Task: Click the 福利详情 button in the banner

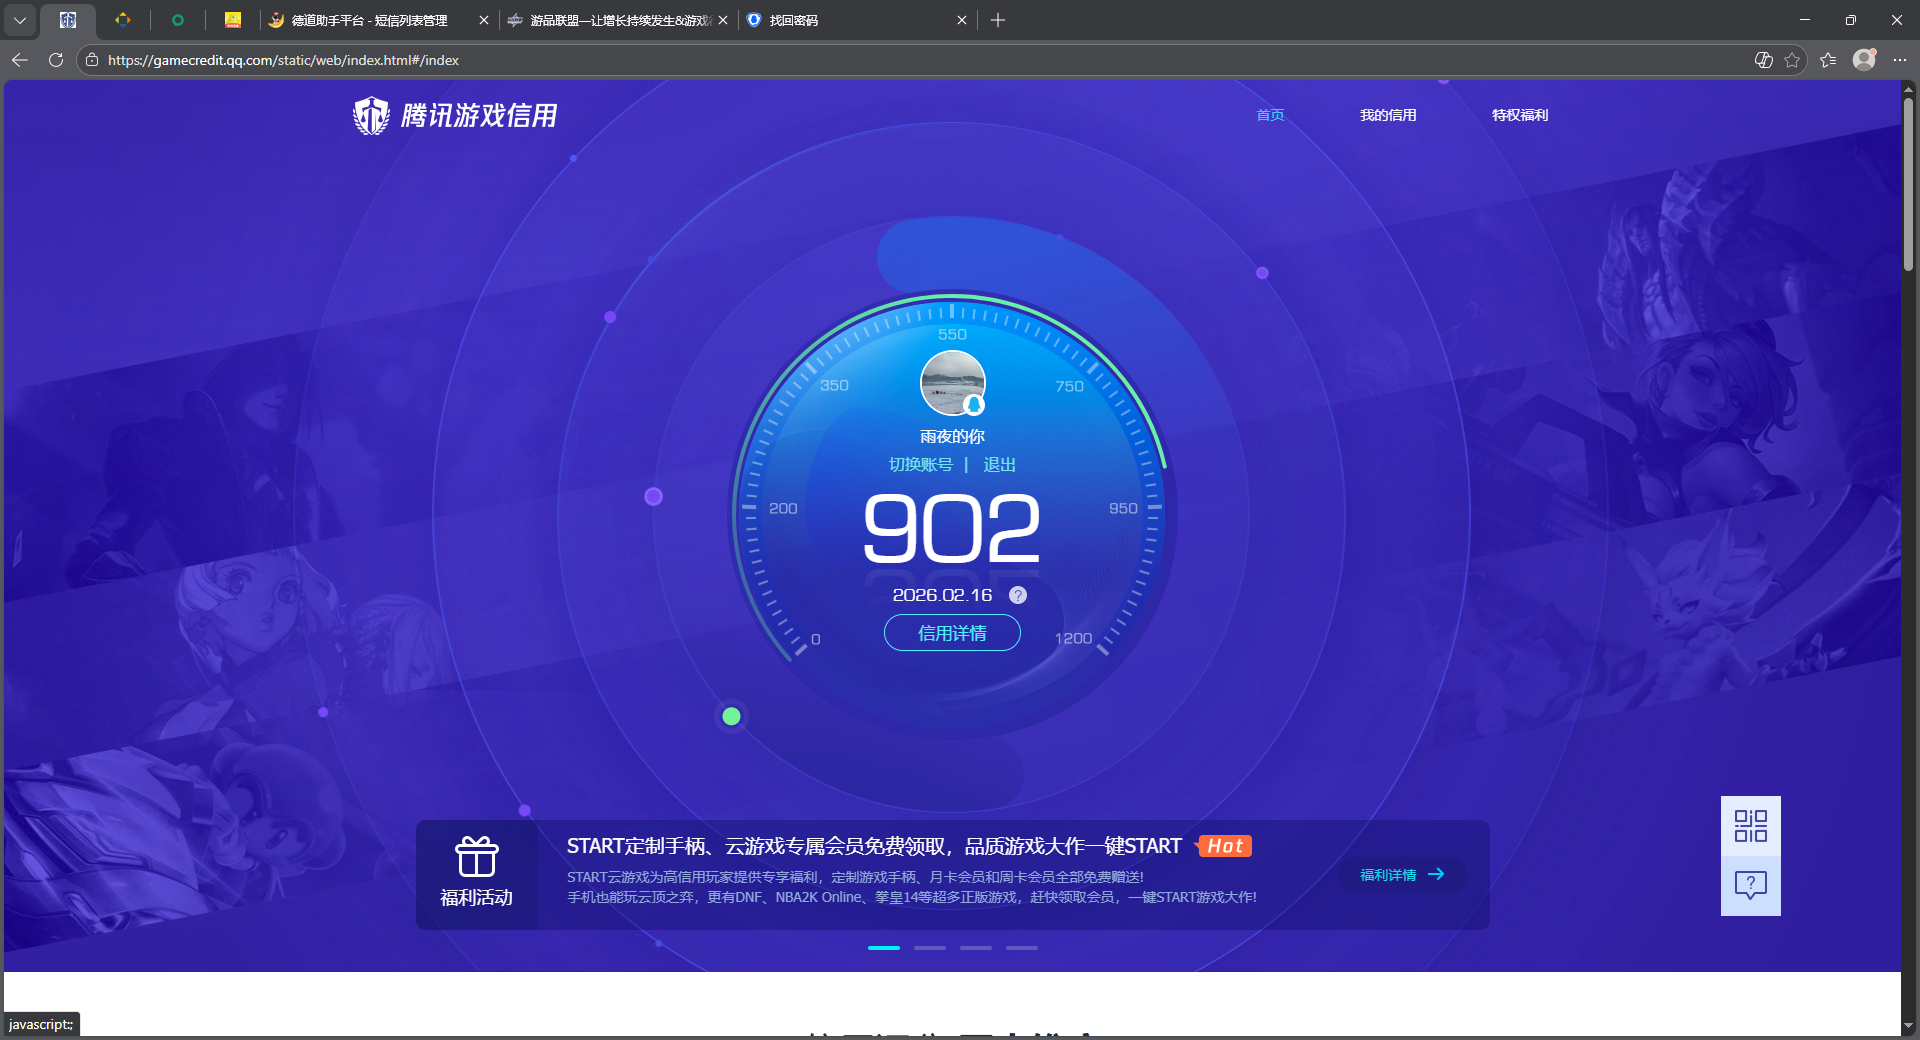Action: click(x=1400, y=875)
